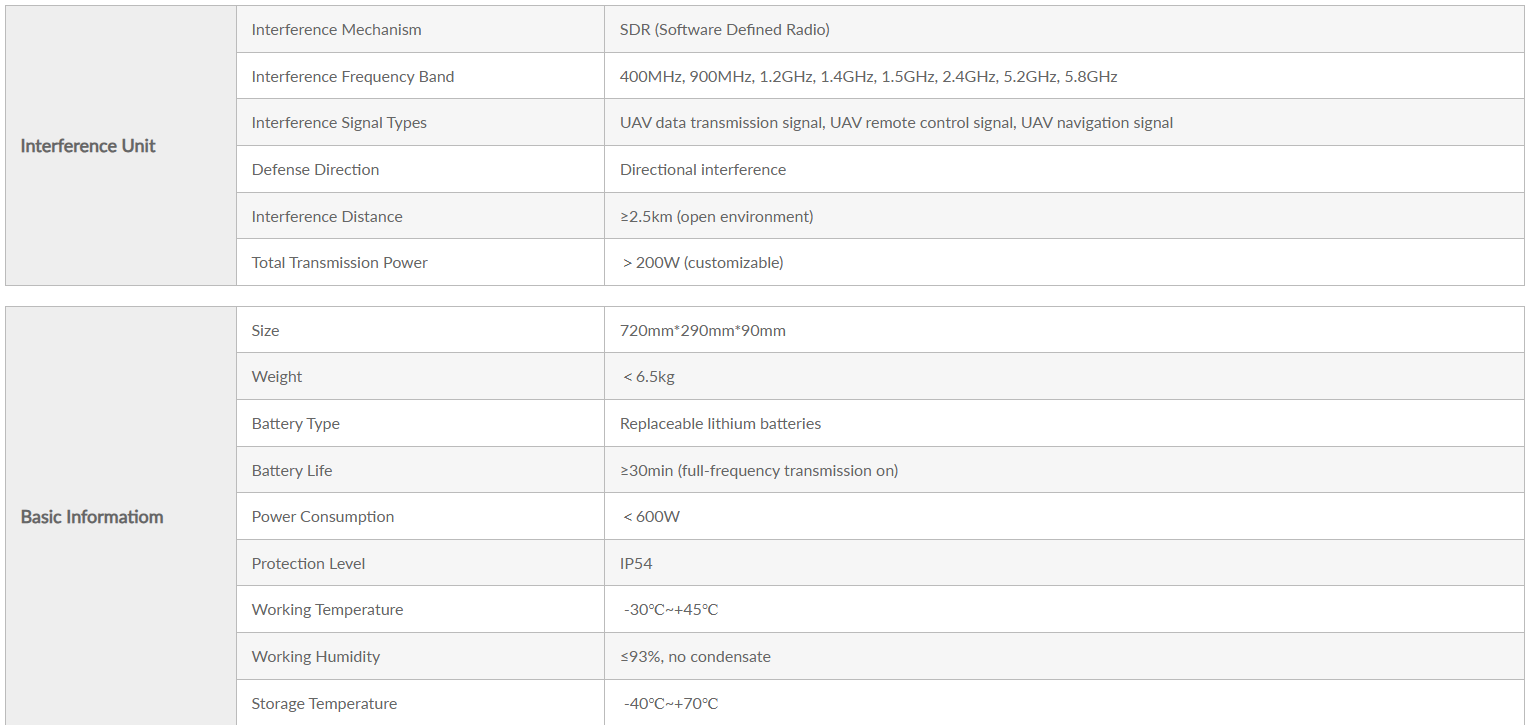
Task: Click the 400MHz frequency list value
Action: point(869,77)
